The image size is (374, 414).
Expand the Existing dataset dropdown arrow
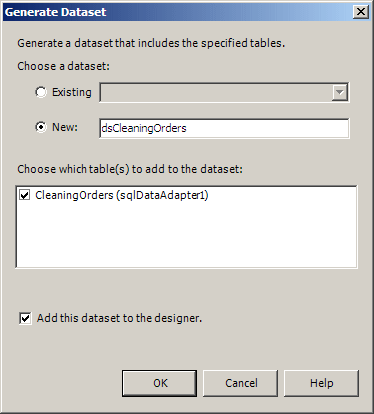coord(340,92)
